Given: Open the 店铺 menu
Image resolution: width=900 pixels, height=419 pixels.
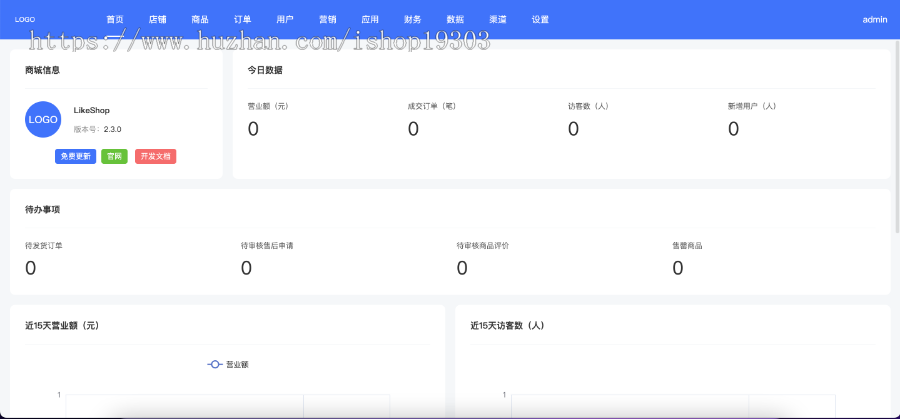Looking at the screenshot, I should 157,20.
